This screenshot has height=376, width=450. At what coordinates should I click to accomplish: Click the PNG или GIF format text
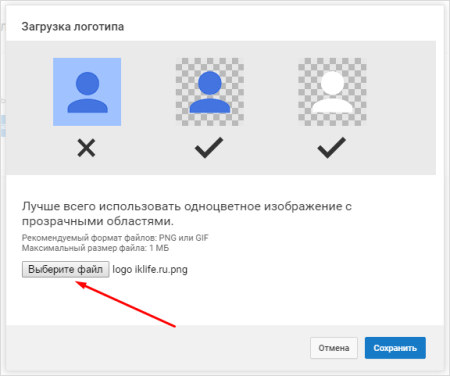[184, 238]
